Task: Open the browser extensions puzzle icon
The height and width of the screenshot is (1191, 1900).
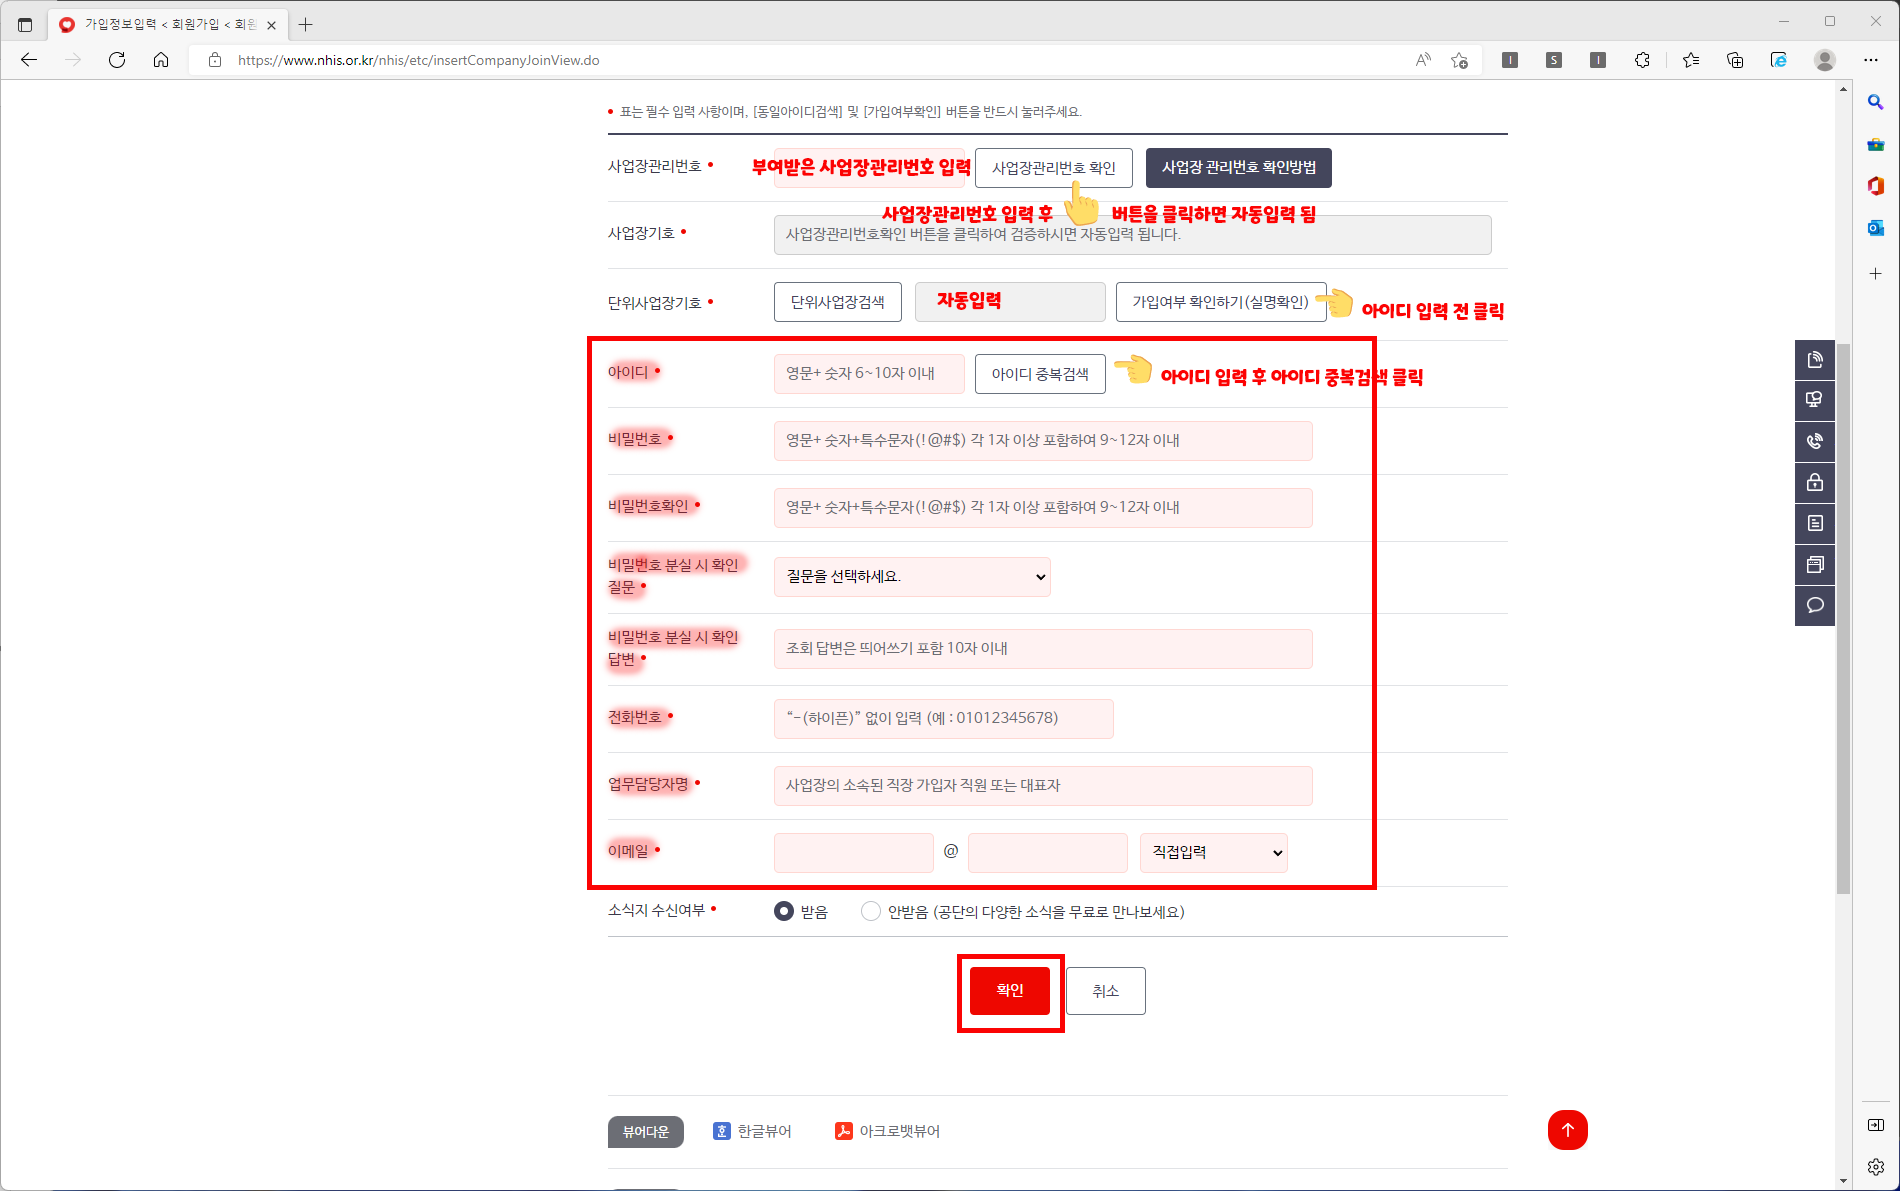Action: click(x=1642, y=60)
